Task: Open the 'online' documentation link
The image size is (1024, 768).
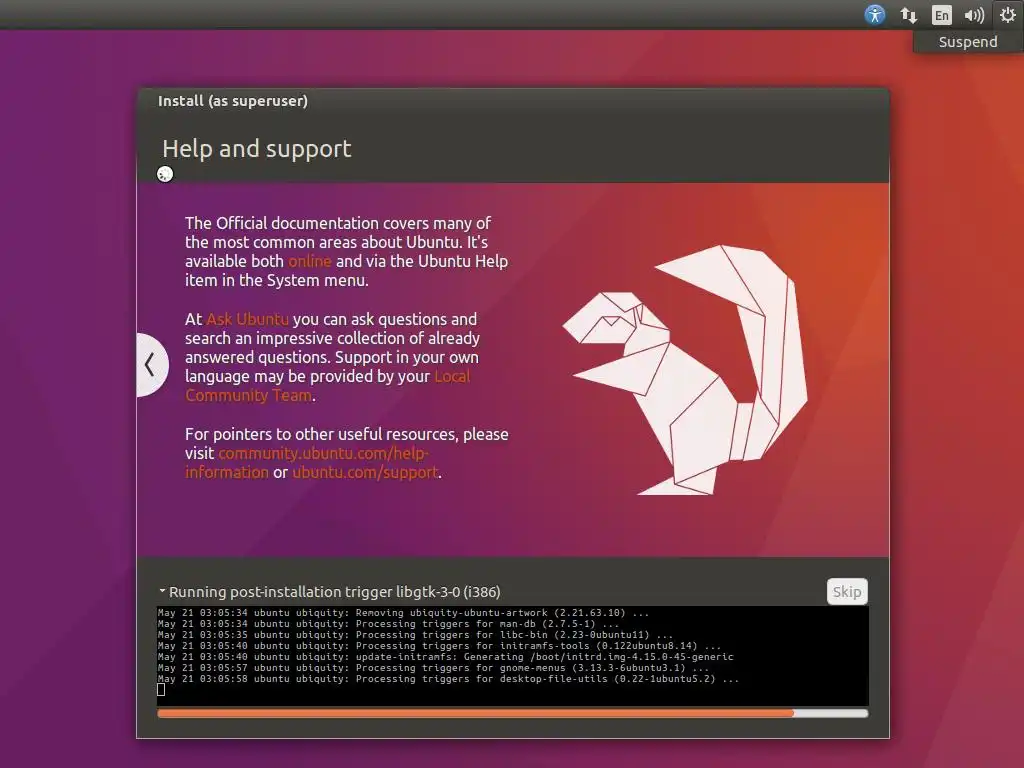Action: [310, 261]
